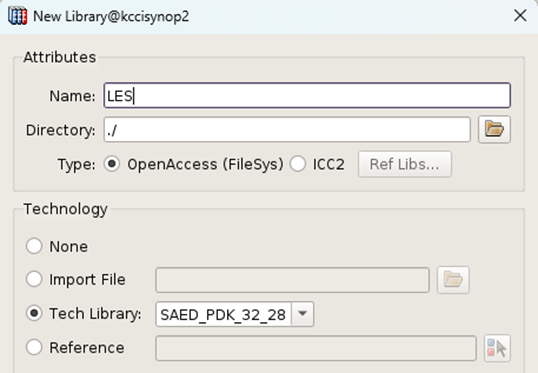The width and height of the screenshot is (538, 373).
Task: Browse for directory with folder icon
Action: pyautogui.click(x=494, y=129)
